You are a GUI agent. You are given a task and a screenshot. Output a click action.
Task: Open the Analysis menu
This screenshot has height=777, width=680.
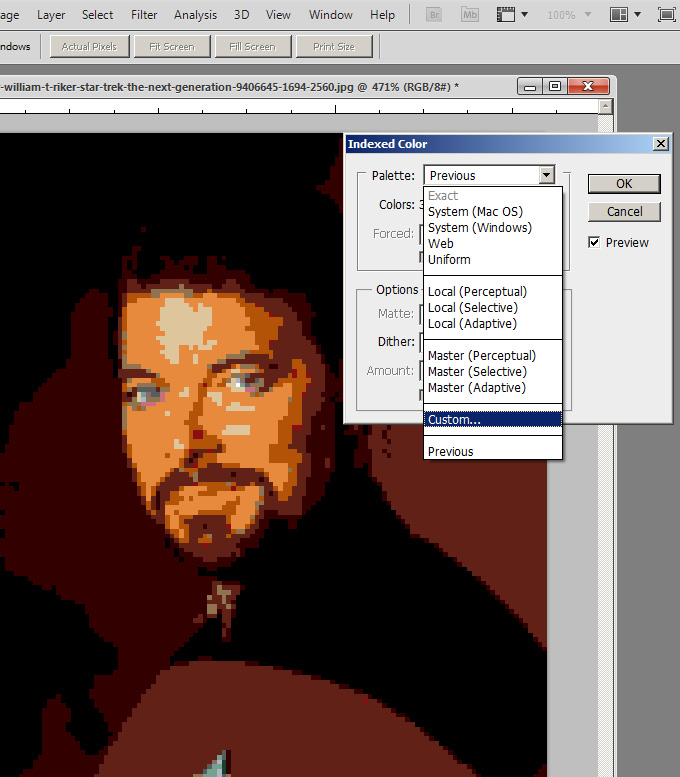point(195,15)
